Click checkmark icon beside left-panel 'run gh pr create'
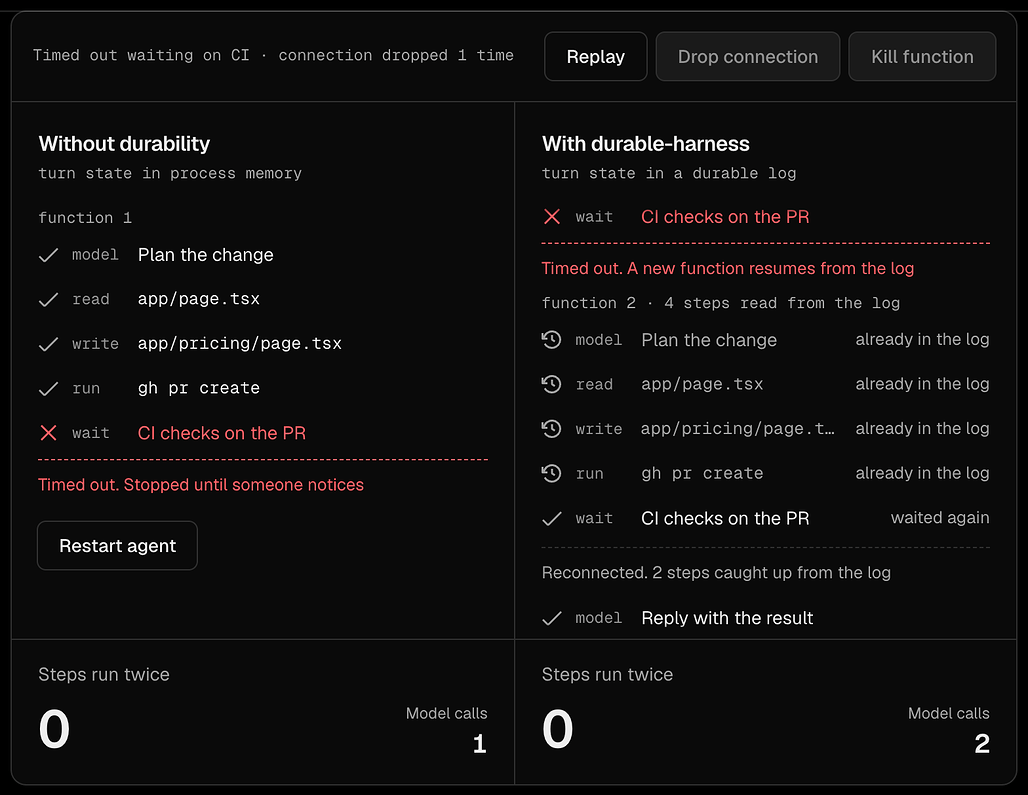 point(49,389)
